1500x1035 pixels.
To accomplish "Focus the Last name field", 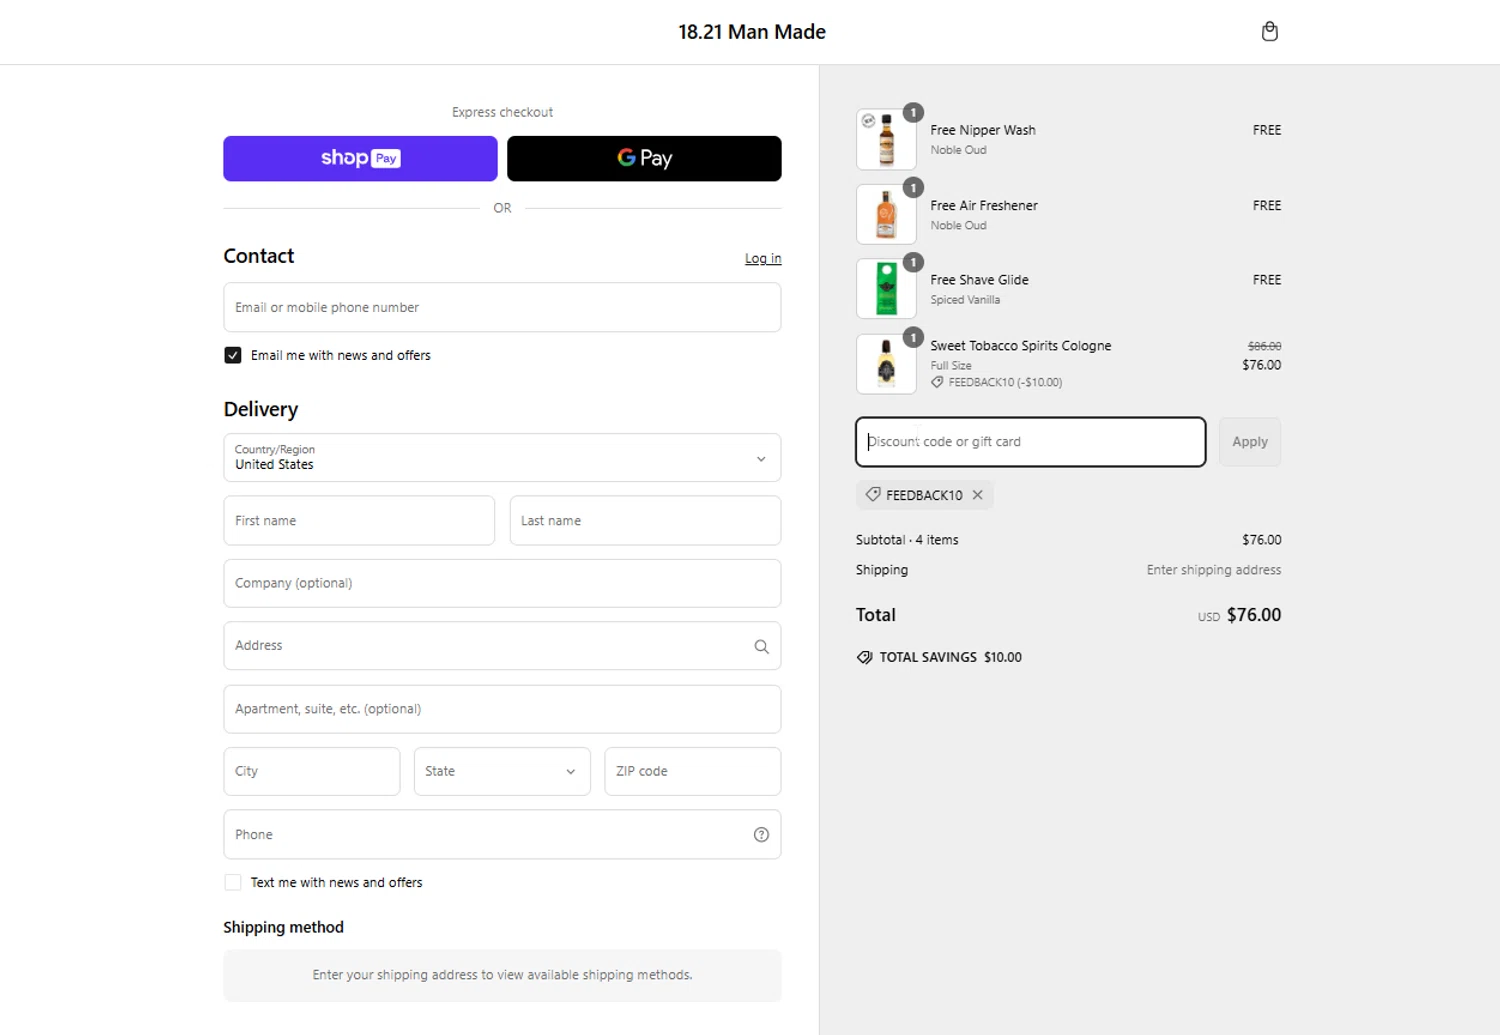I will pyautogui.click(x=645, y=521).
